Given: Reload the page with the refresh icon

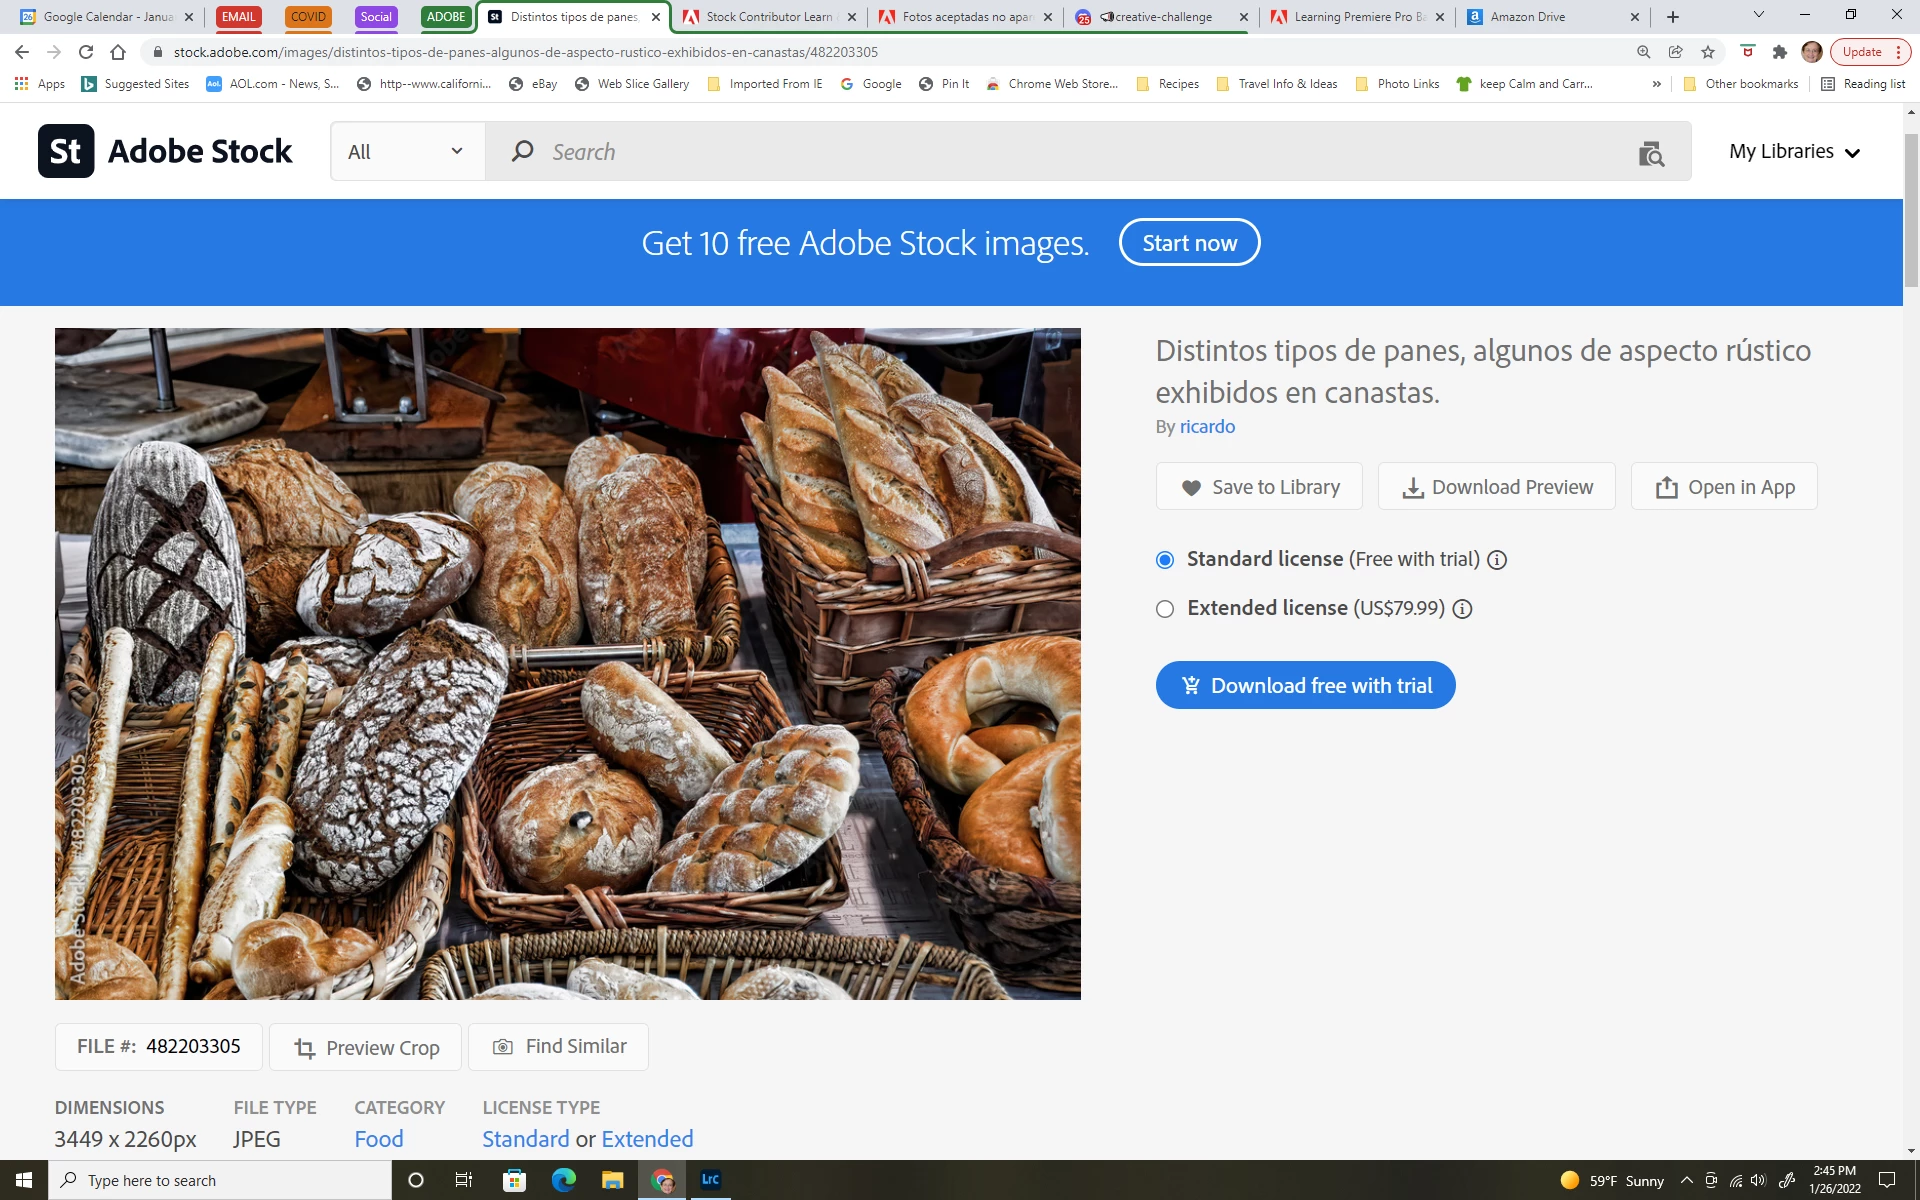Looking at the screenshot, I should tap(86, 52).
